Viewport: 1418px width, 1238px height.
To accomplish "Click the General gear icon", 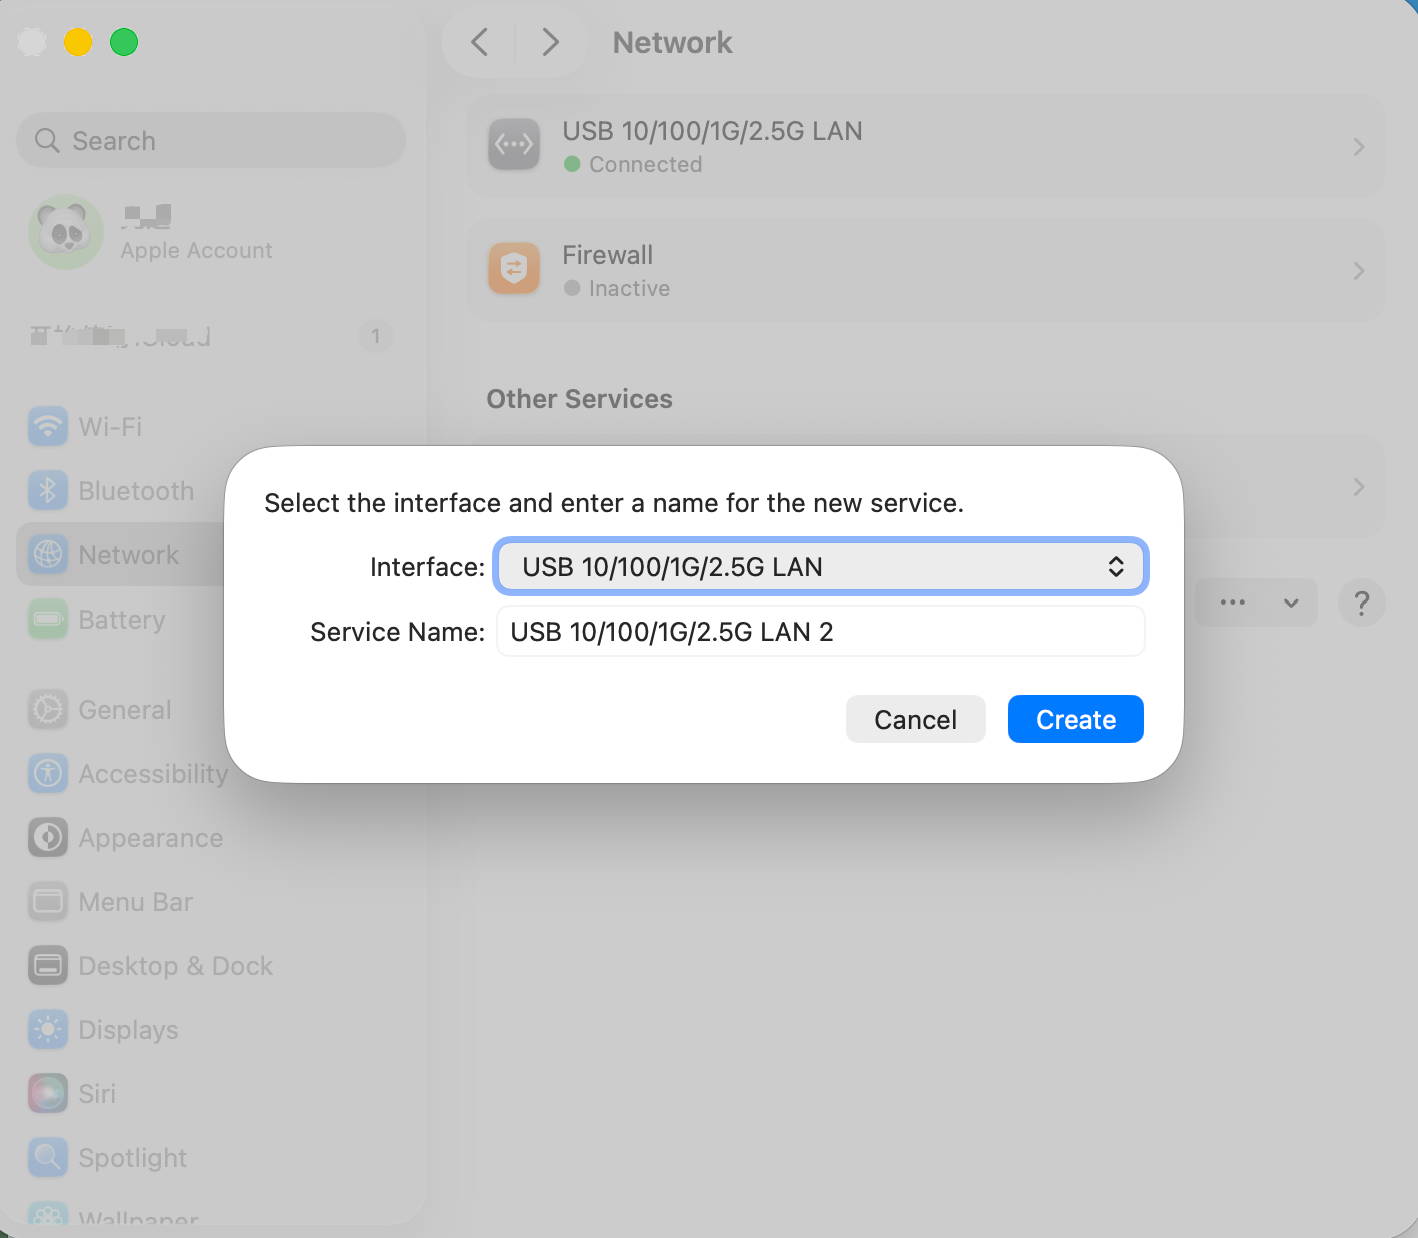I will pos(48,709).
